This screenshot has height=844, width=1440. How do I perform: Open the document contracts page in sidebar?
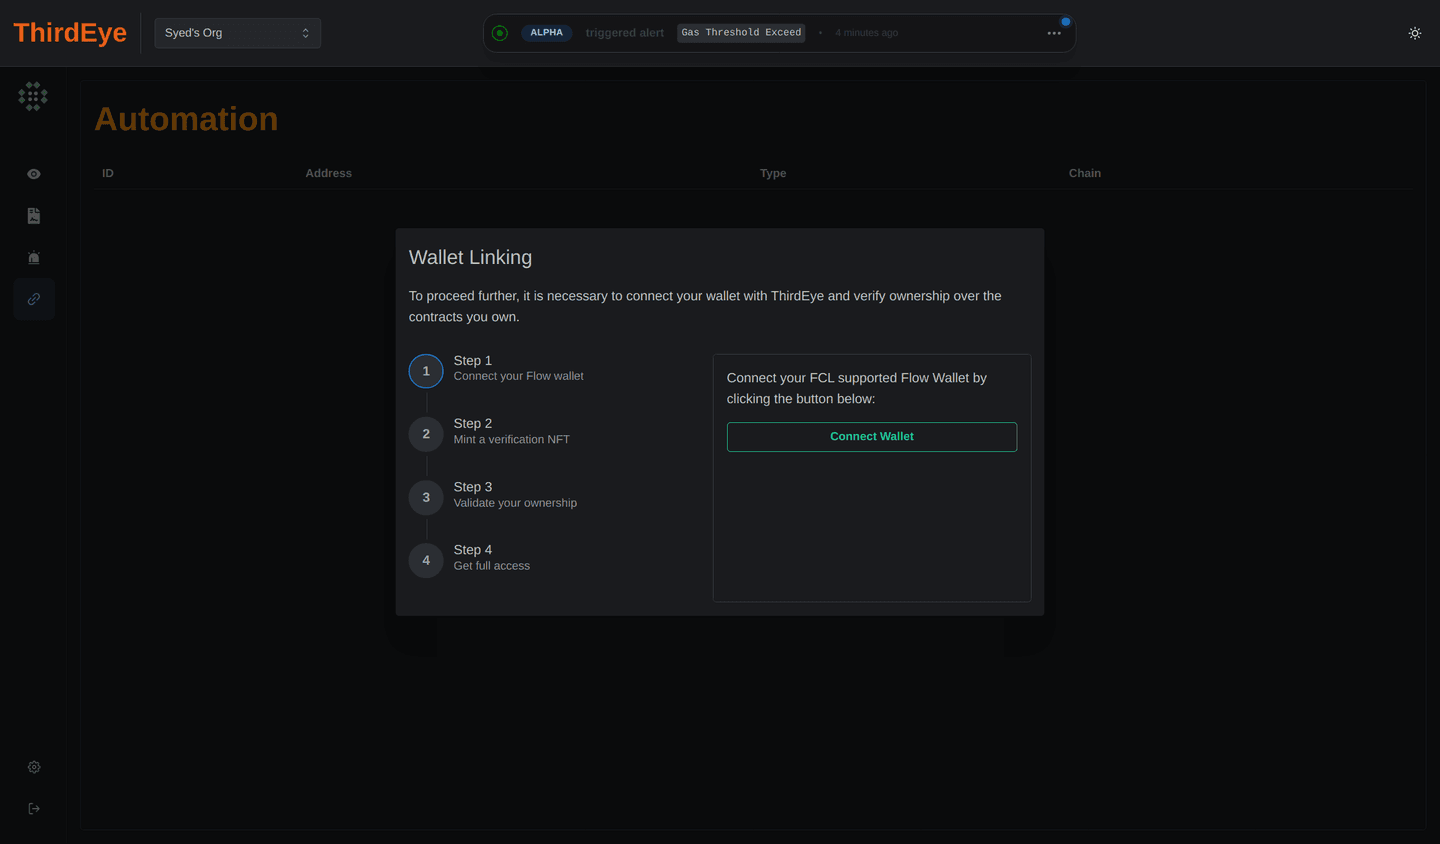click(x=34, y=216)
